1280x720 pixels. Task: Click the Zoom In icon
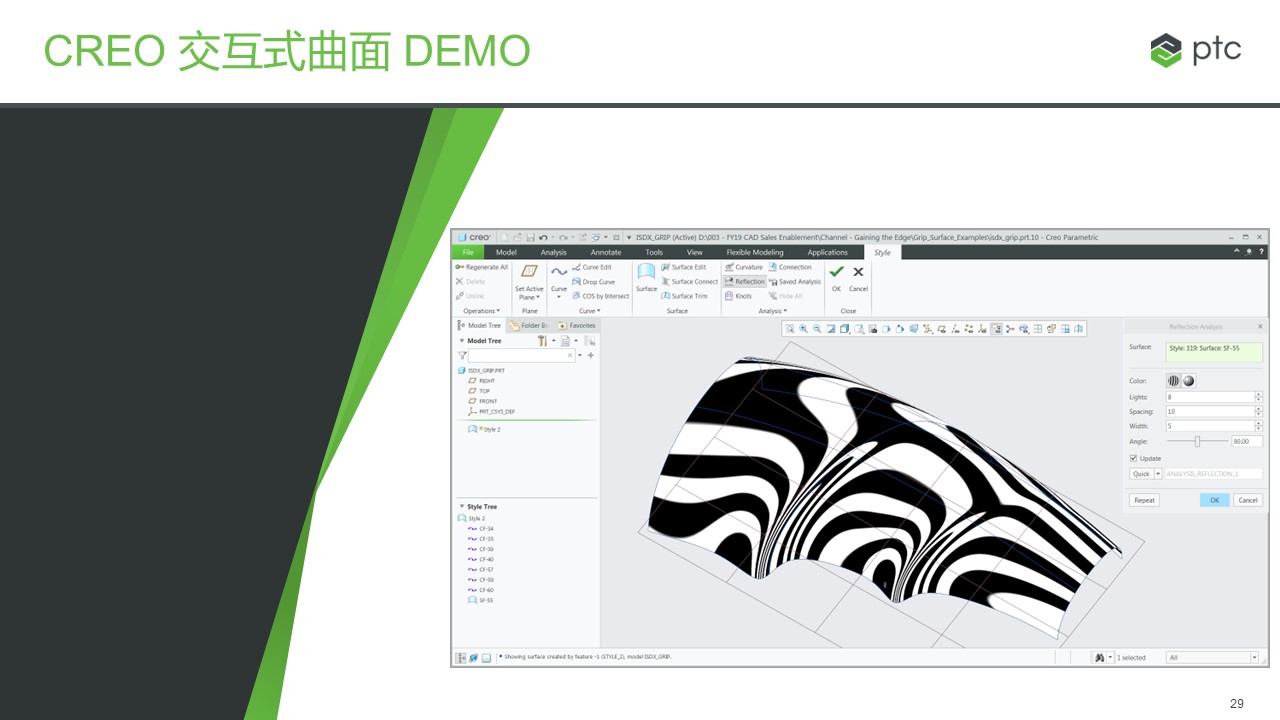click(803, 329)
